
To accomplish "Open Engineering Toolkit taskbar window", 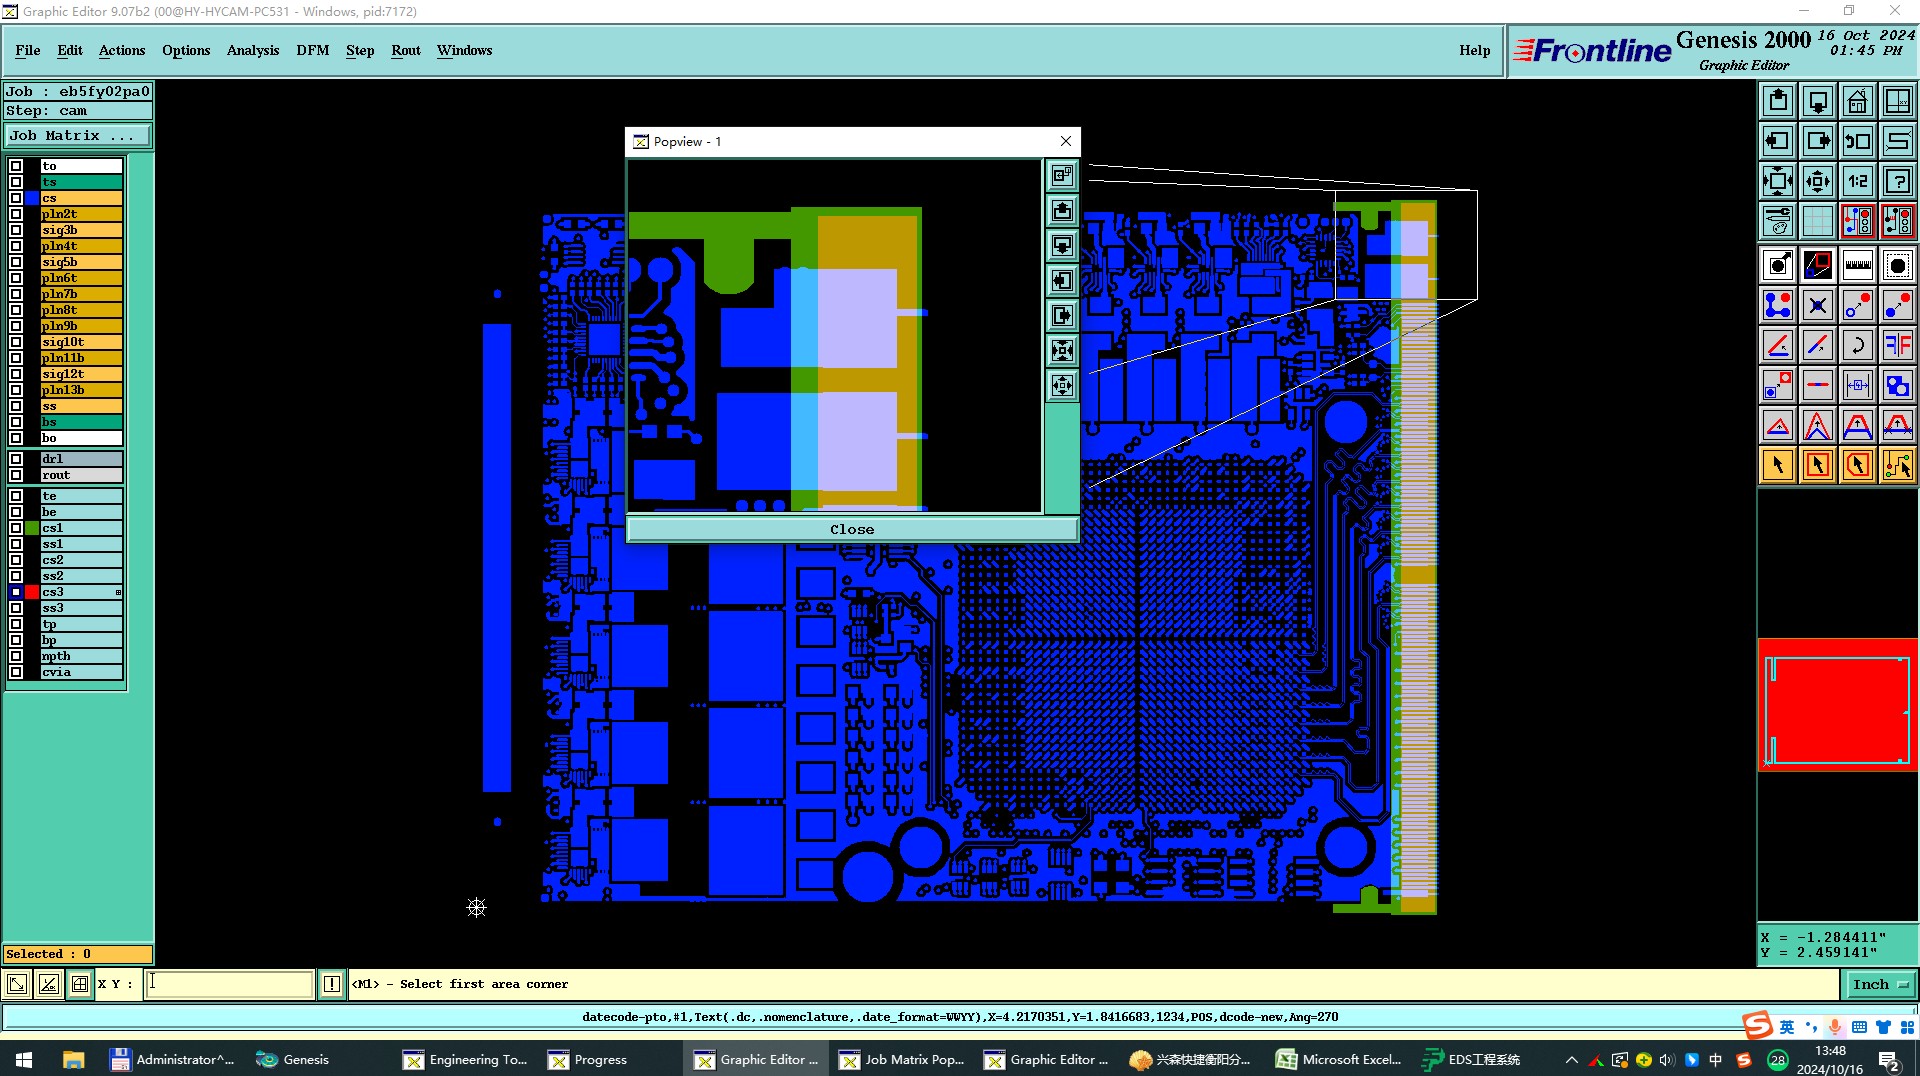I will (465, 1060).
